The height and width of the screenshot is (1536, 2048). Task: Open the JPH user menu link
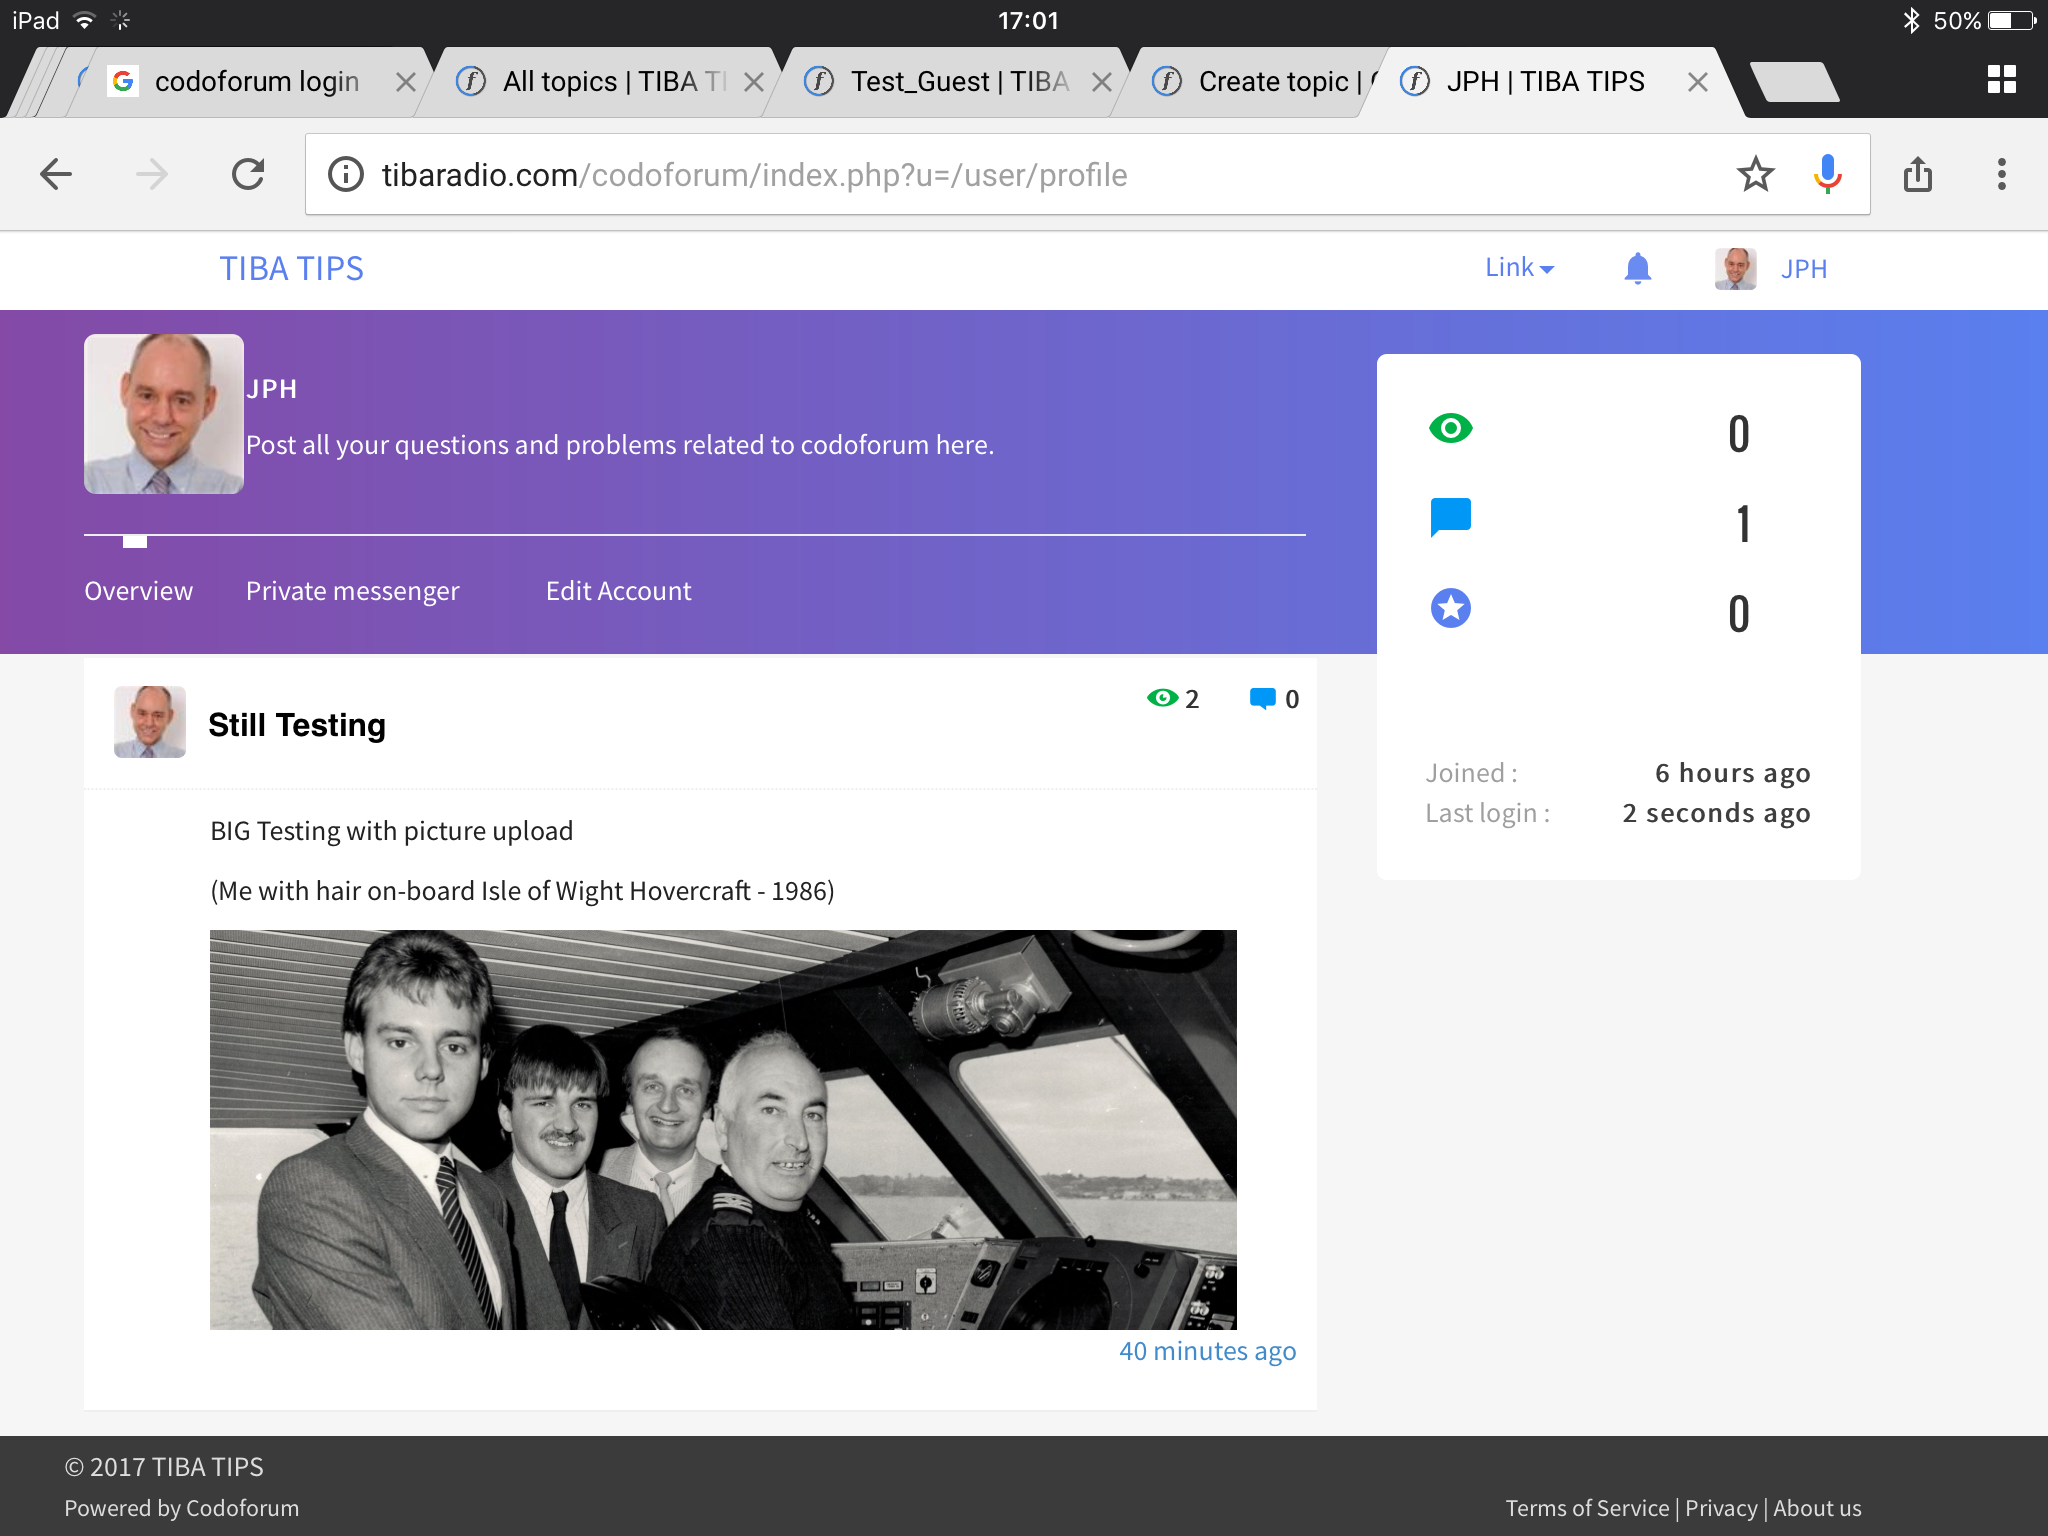point(1804,269)
